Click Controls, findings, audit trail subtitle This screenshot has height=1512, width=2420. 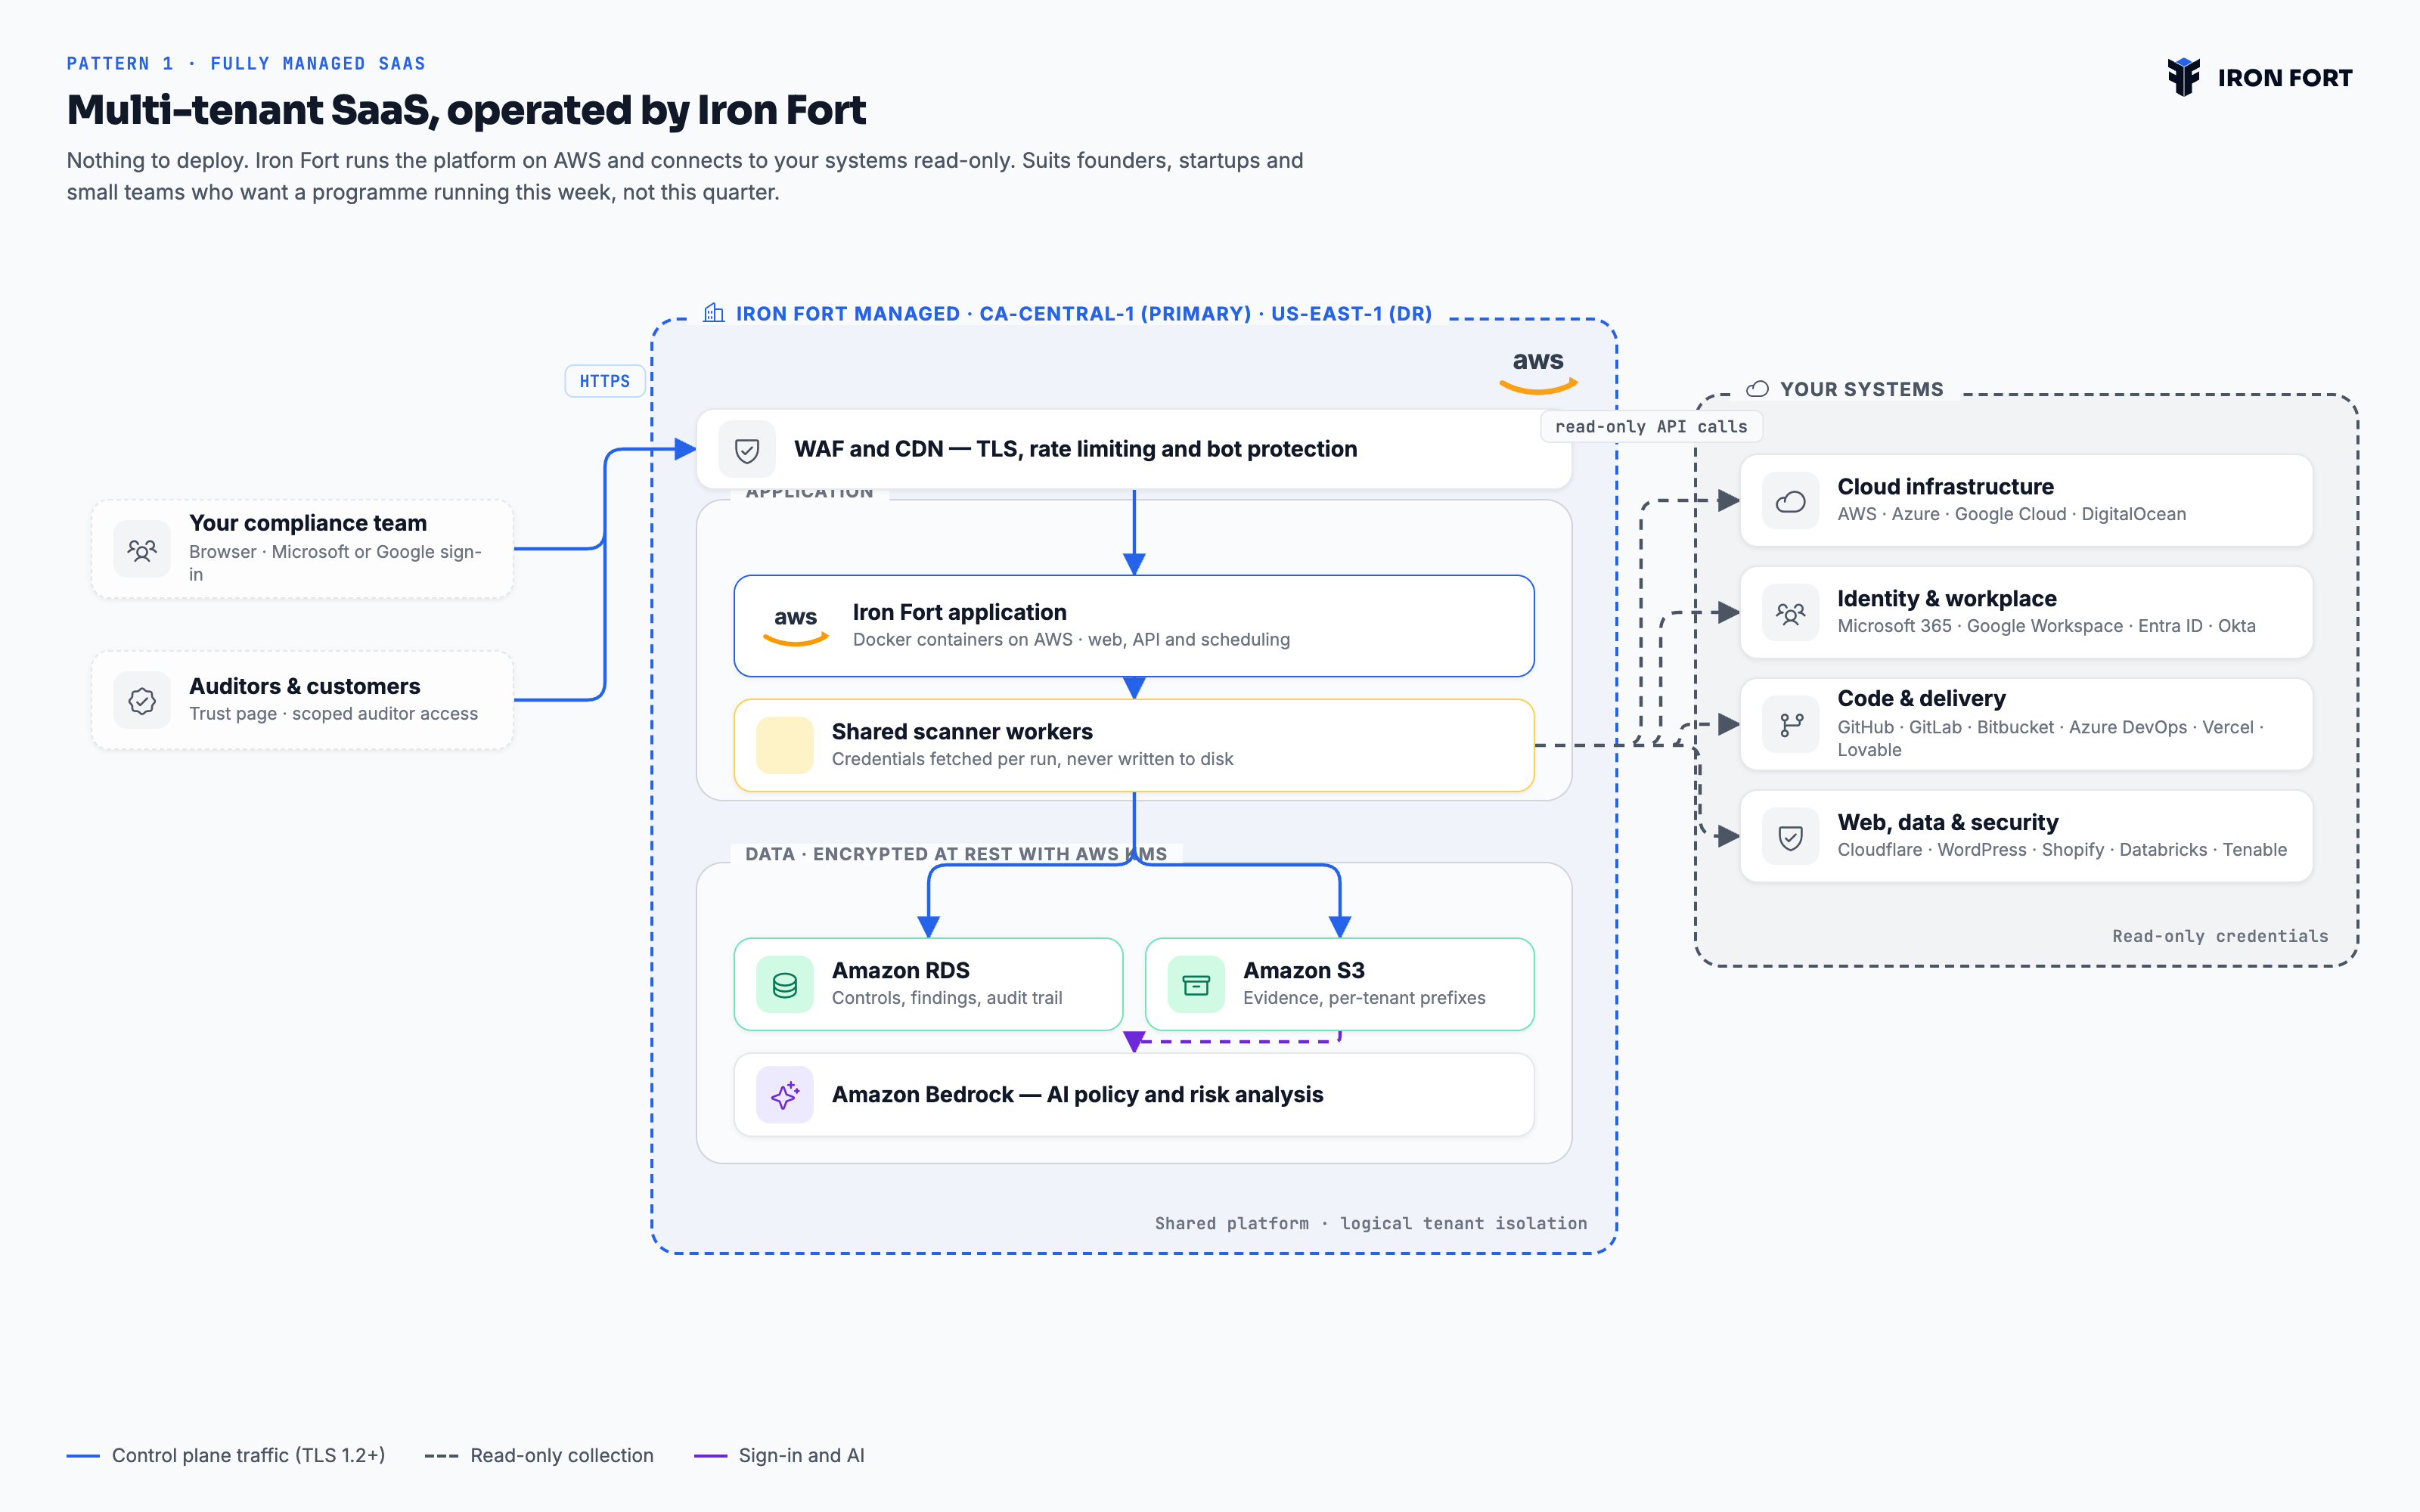(947, 998)
